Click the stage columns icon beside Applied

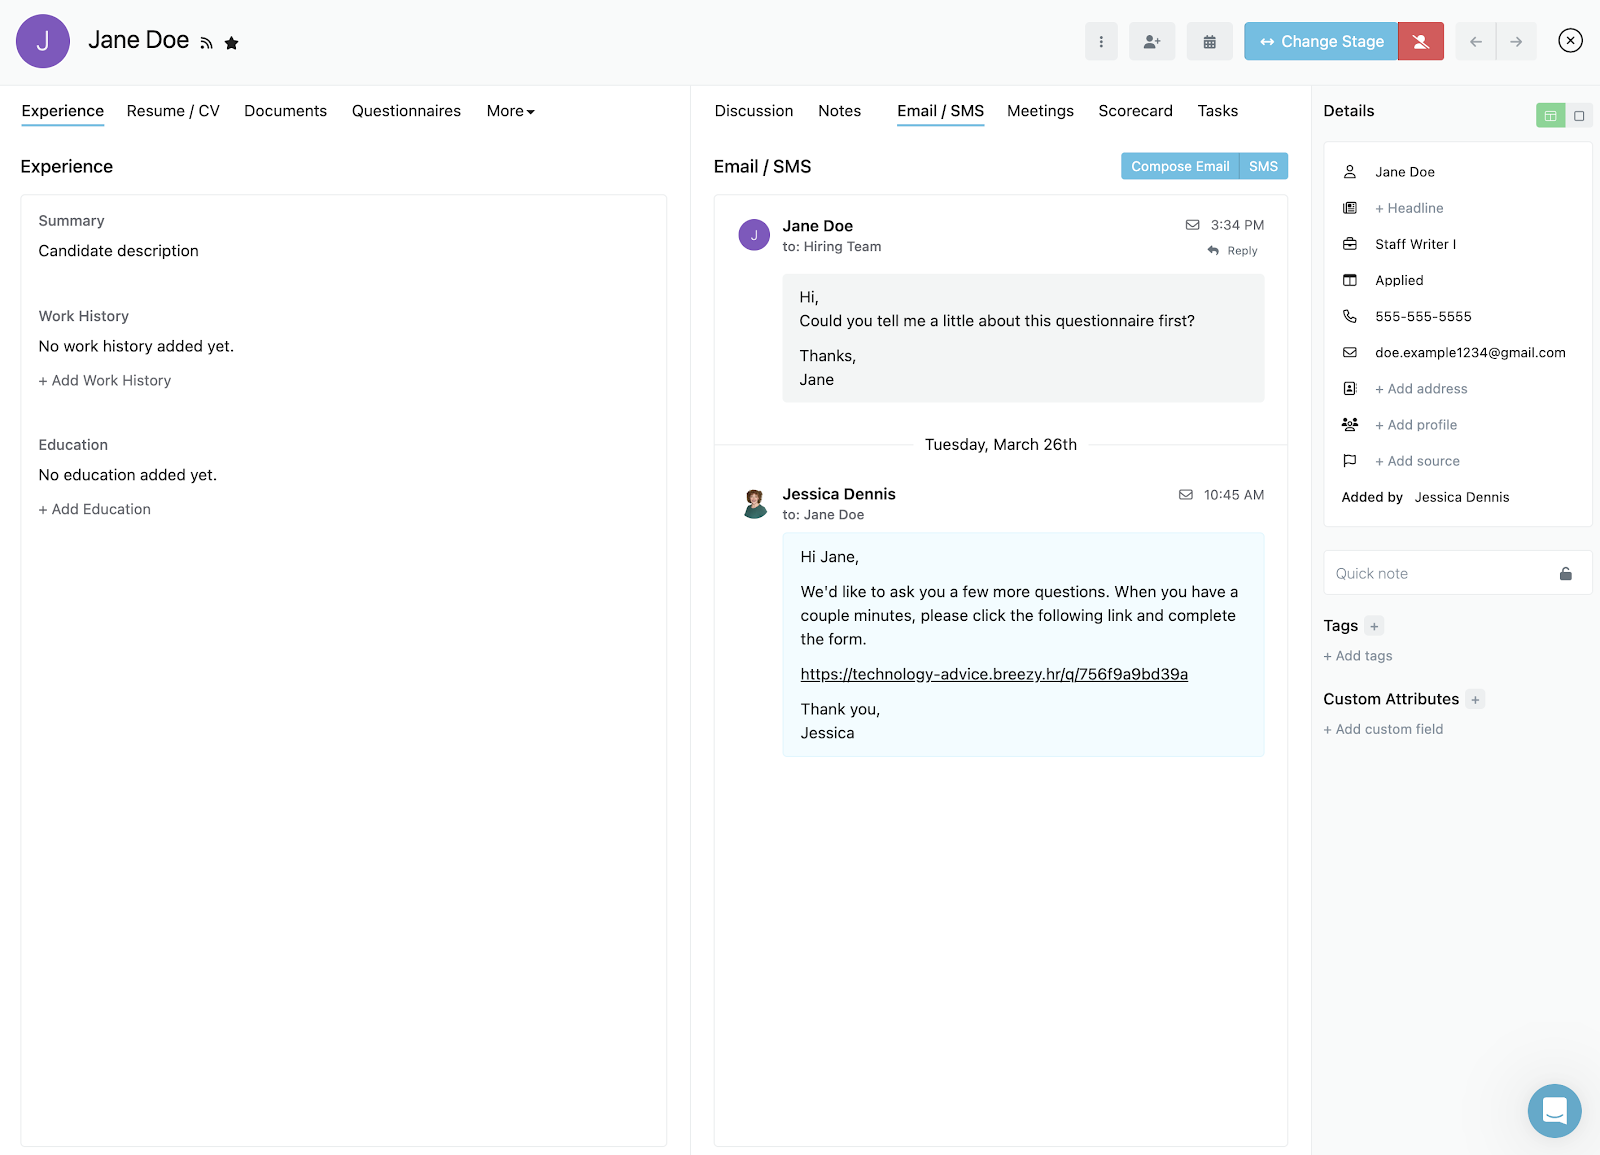[x=1350, y=280]
